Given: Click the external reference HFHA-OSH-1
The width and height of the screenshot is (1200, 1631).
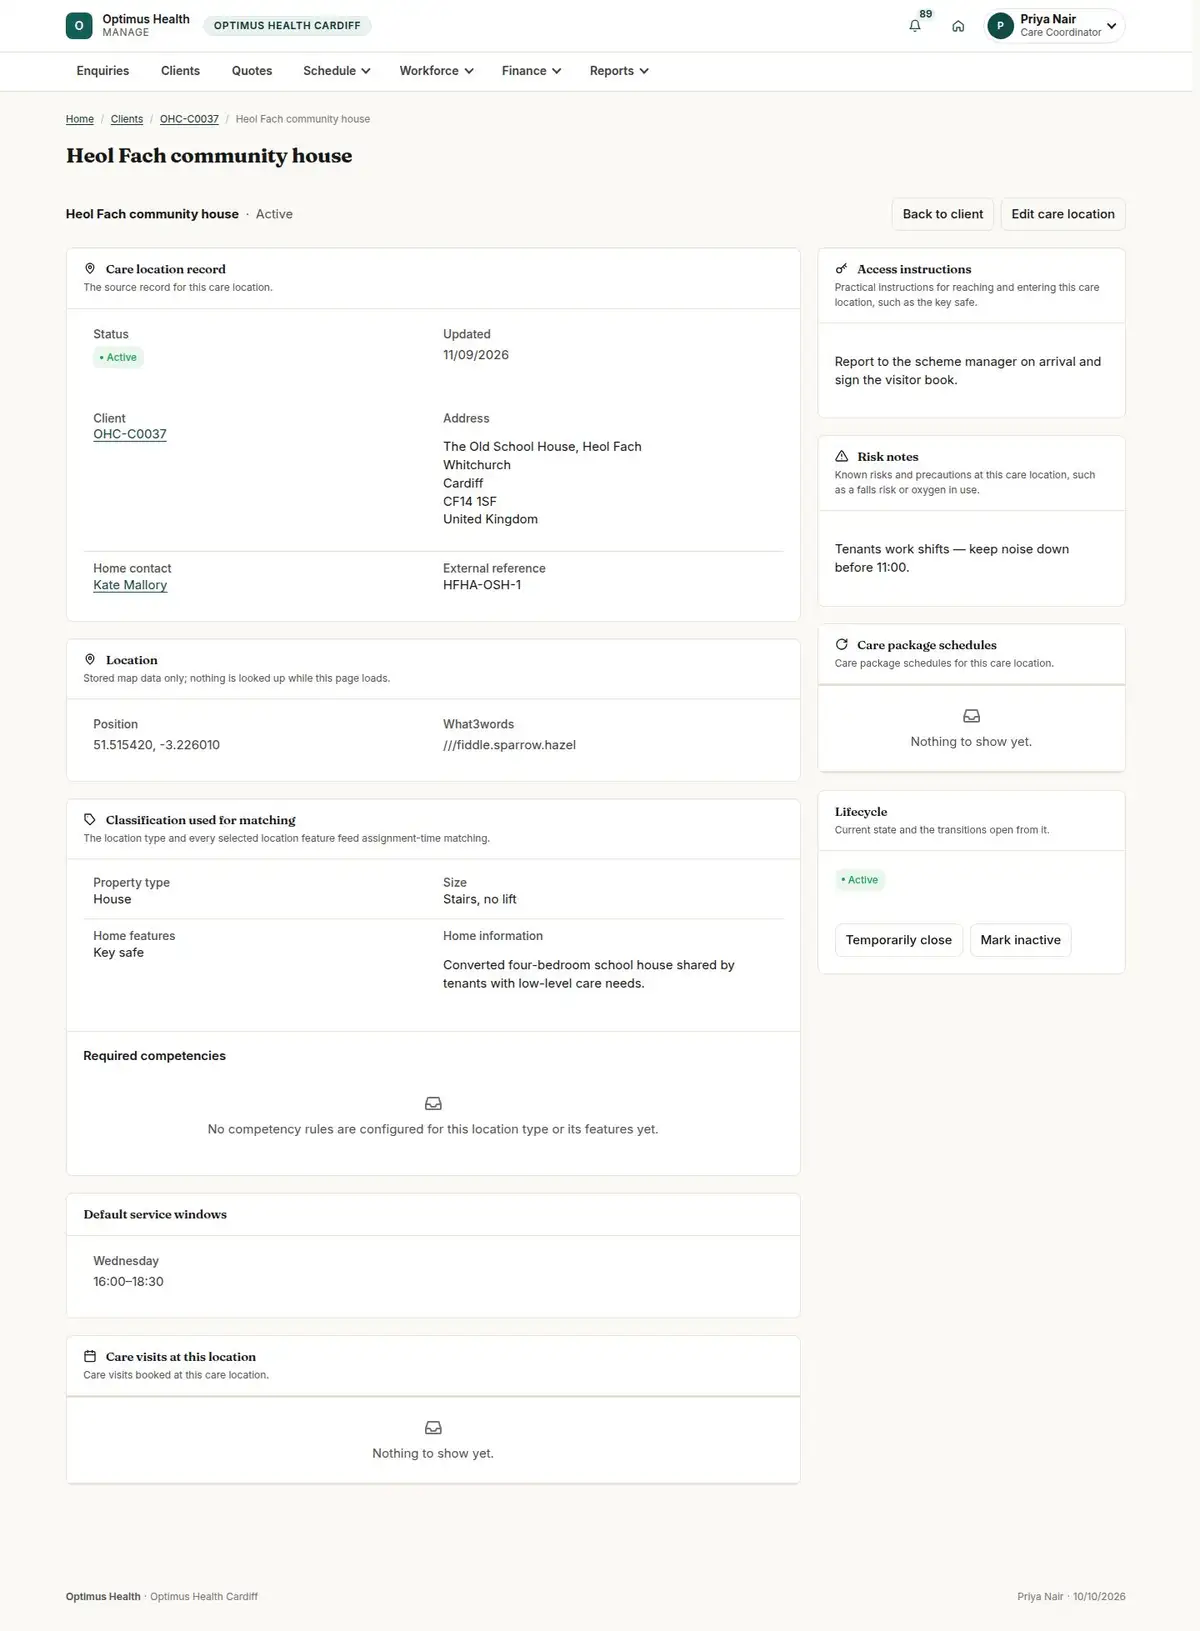Looking at the screenshot, I should (482, 585).
